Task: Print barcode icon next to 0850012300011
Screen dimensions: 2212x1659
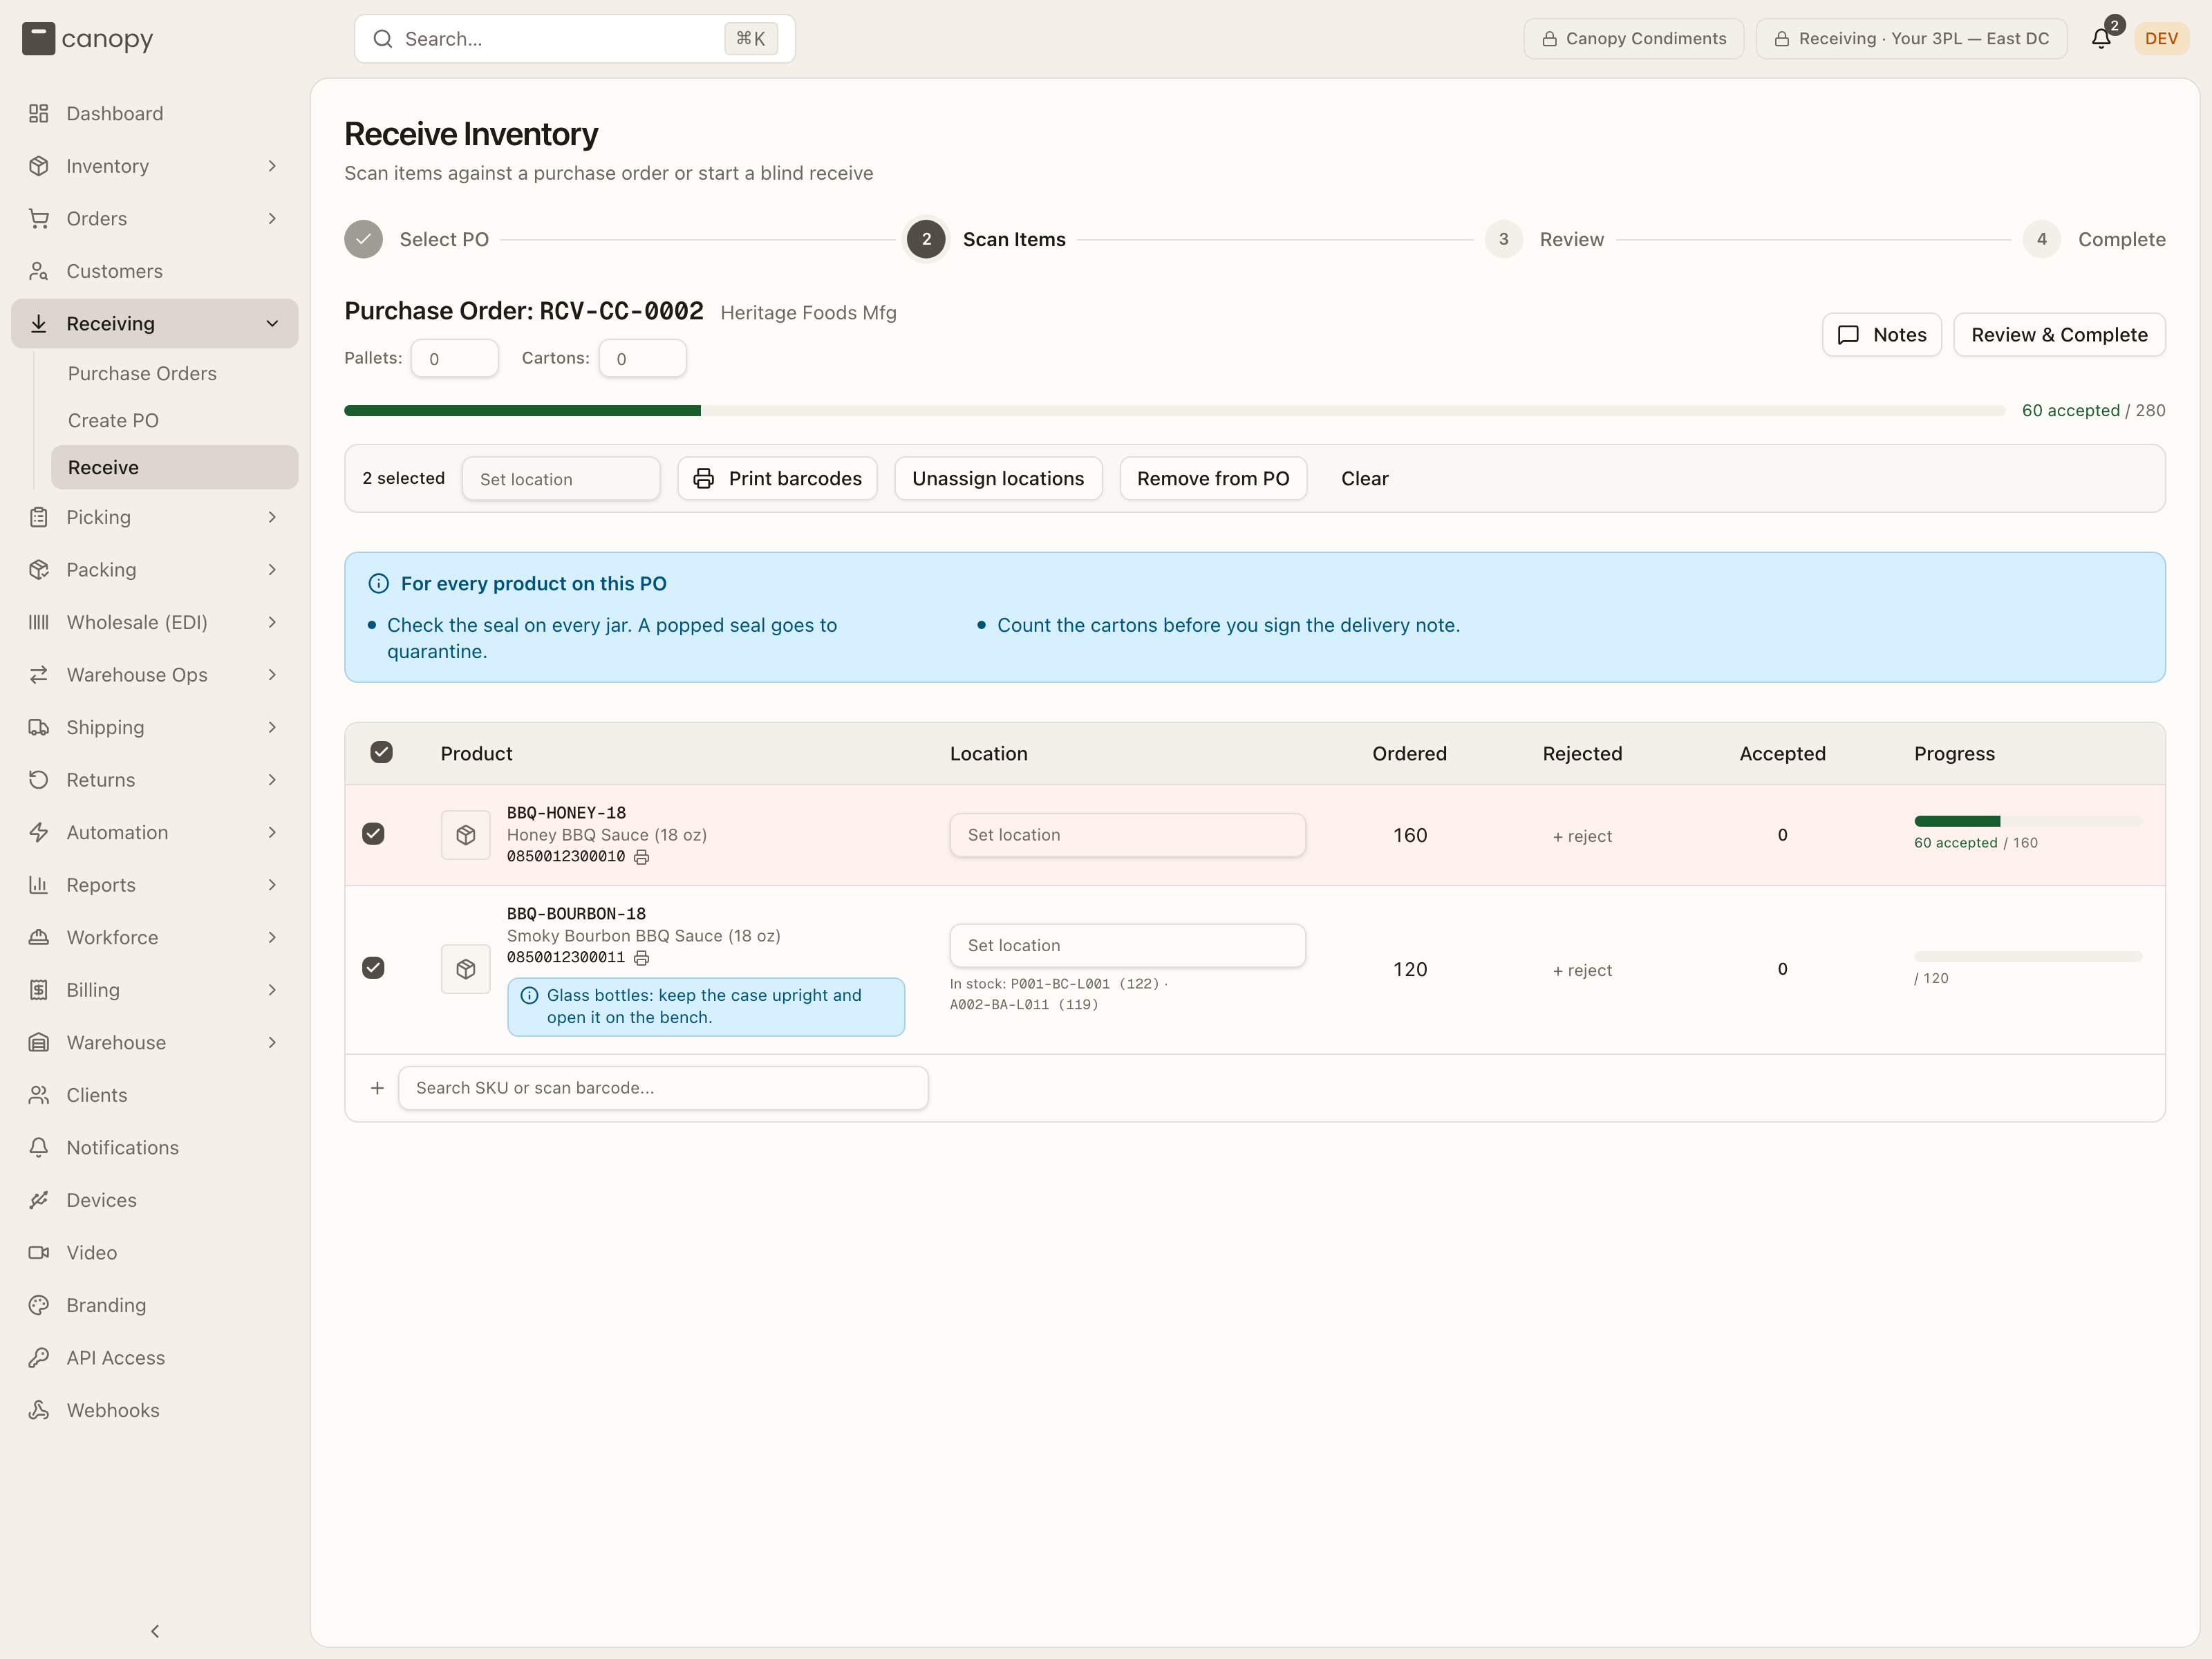Action: click(x=642, y=958)
